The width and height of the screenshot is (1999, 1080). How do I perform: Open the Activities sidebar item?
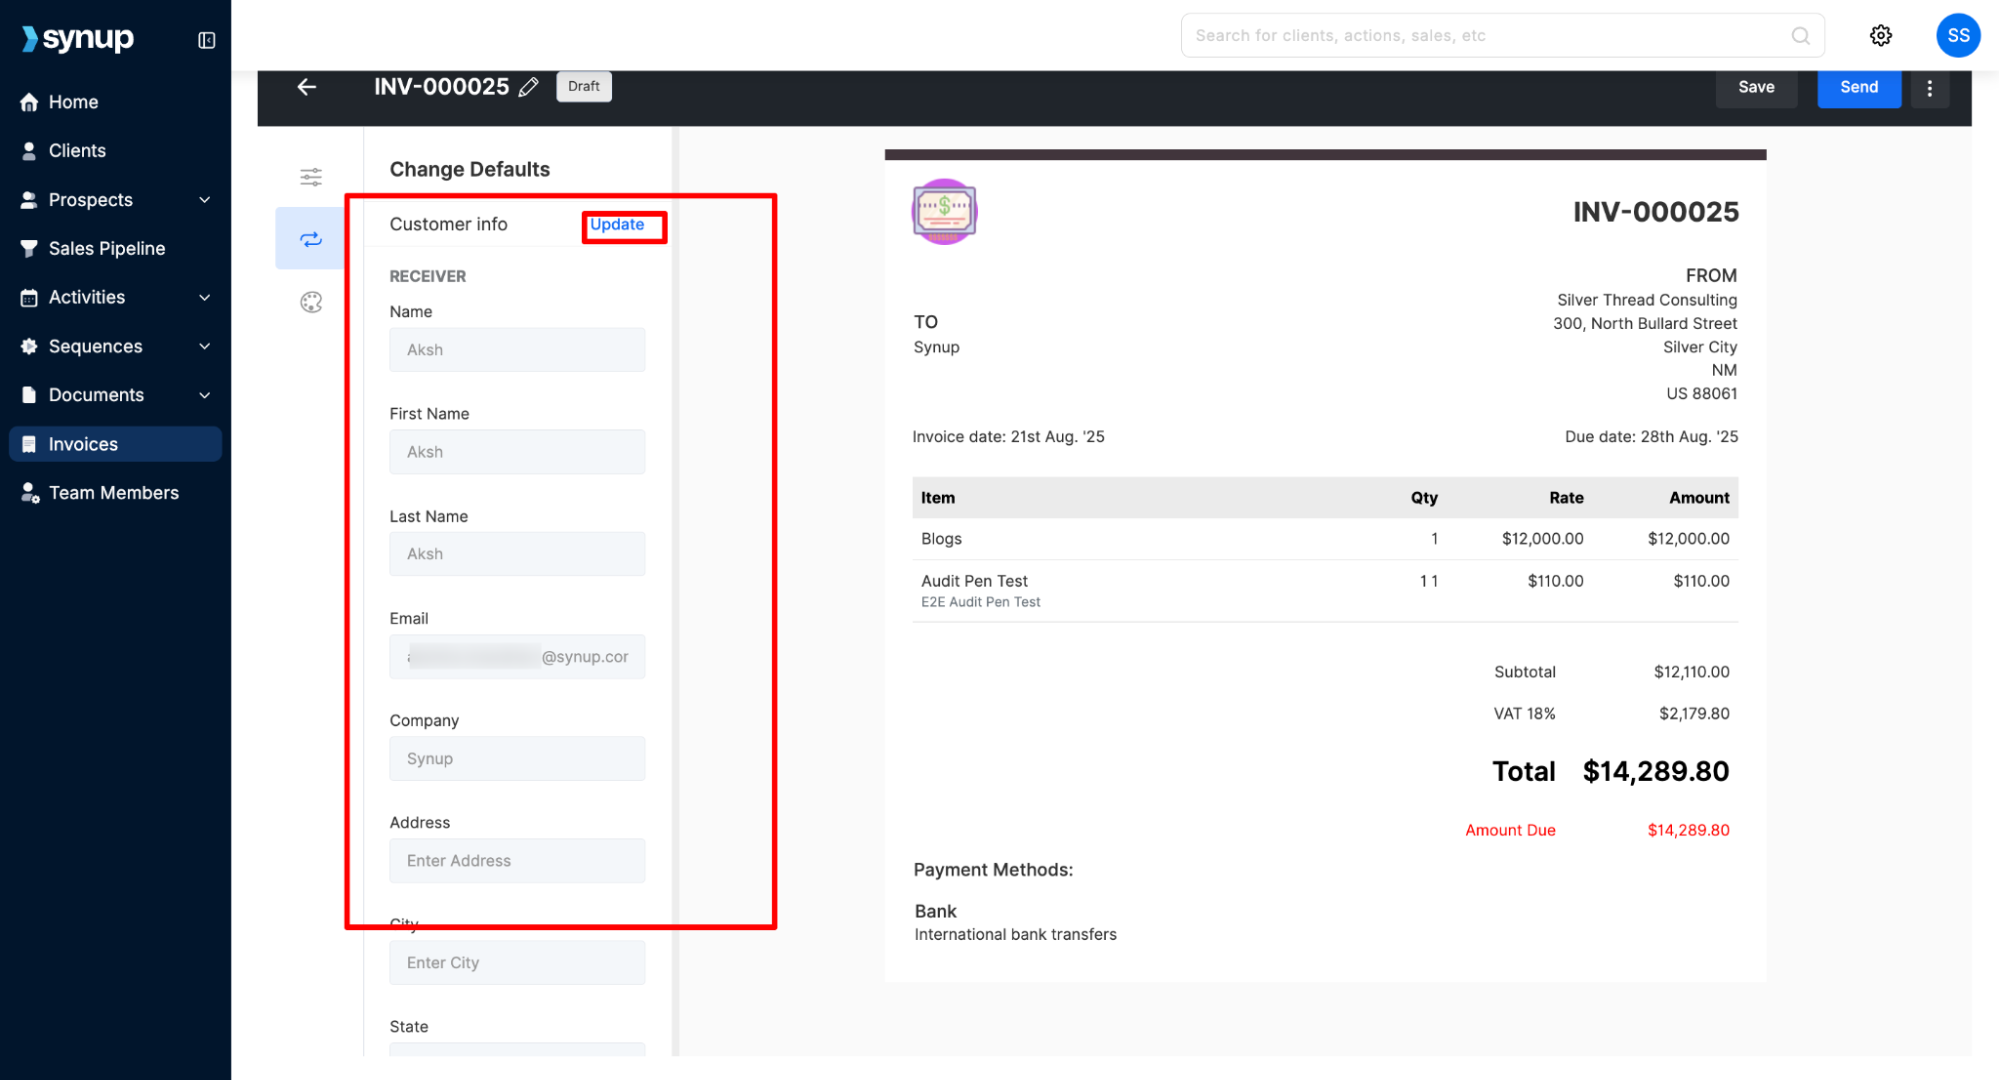click(x=87, y=297)
